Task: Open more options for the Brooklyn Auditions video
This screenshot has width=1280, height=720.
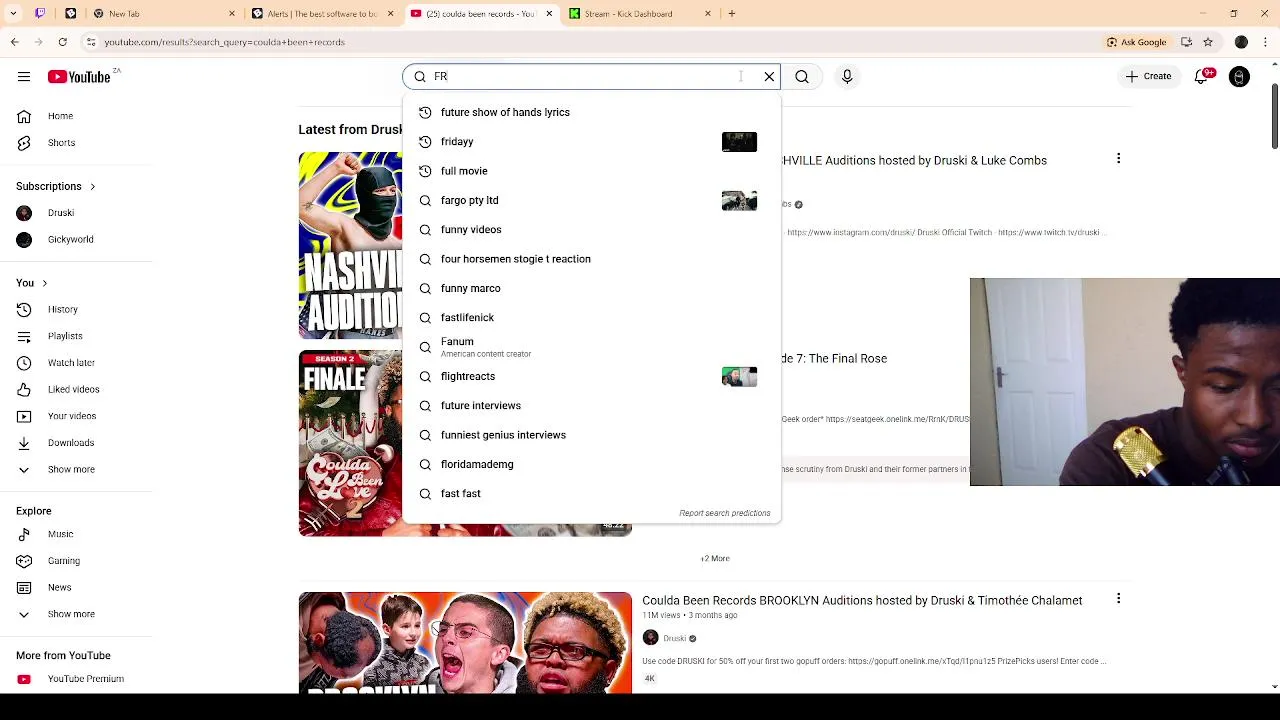Action: coord(1118,599)
